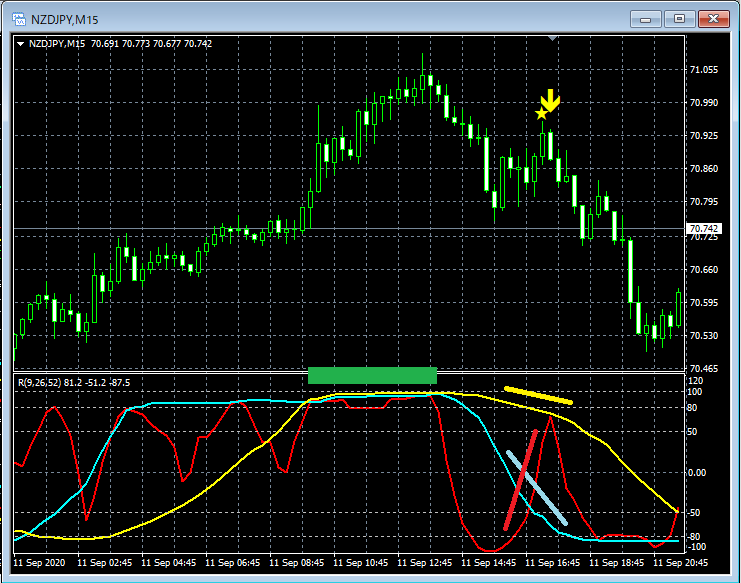The image size is (741, 583).
Task: Click the 70.660 price scale value
Action: pos(704,270)
